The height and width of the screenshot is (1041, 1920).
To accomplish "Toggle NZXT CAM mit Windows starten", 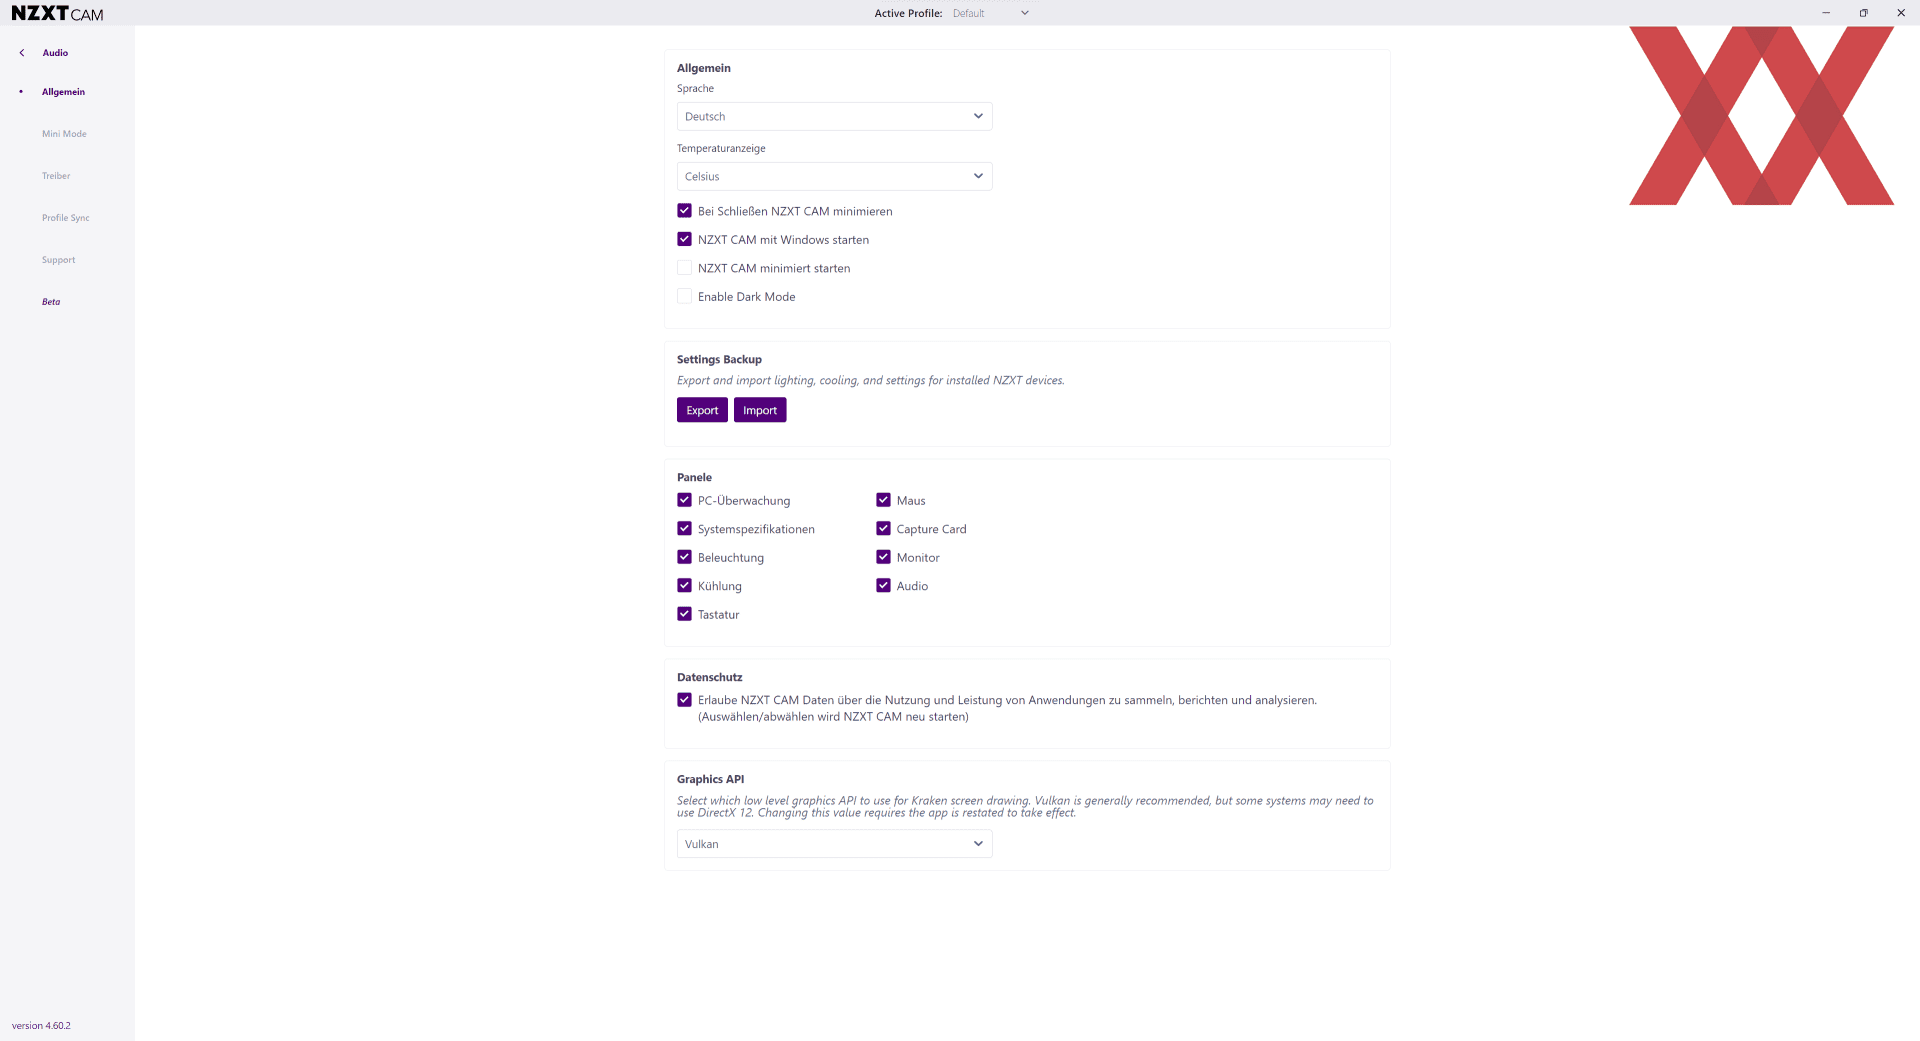I will (x=684, y=239).
